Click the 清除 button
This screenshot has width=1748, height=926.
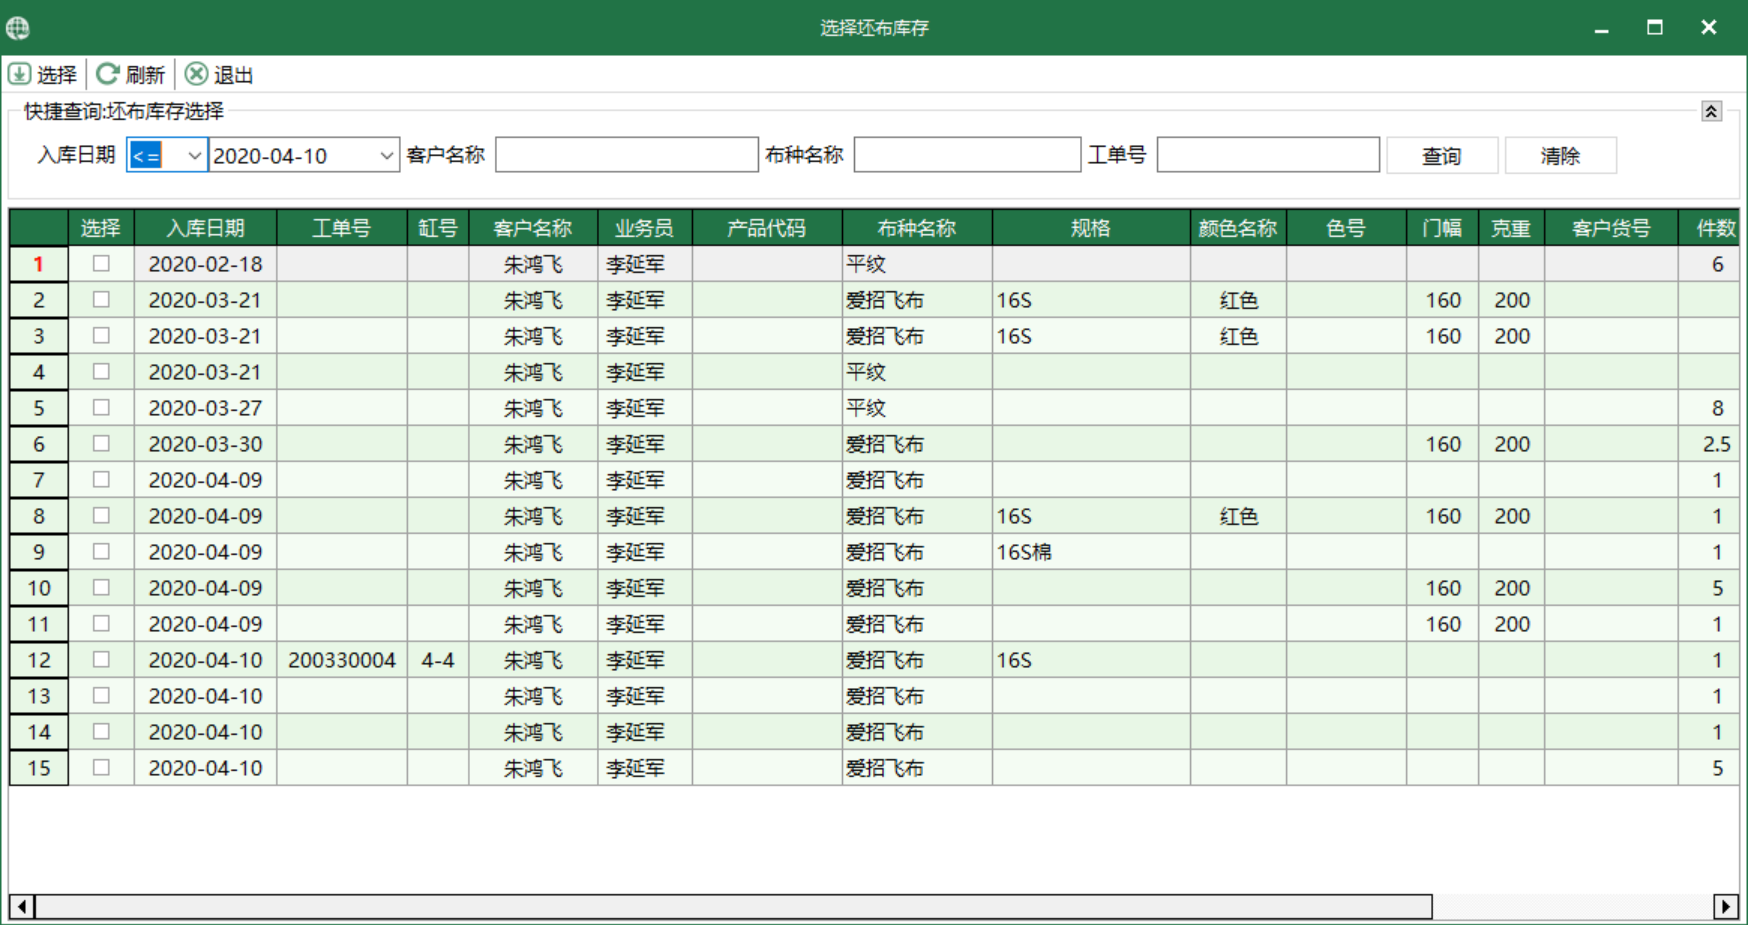pyautogui.click(x=1560, y=156)
